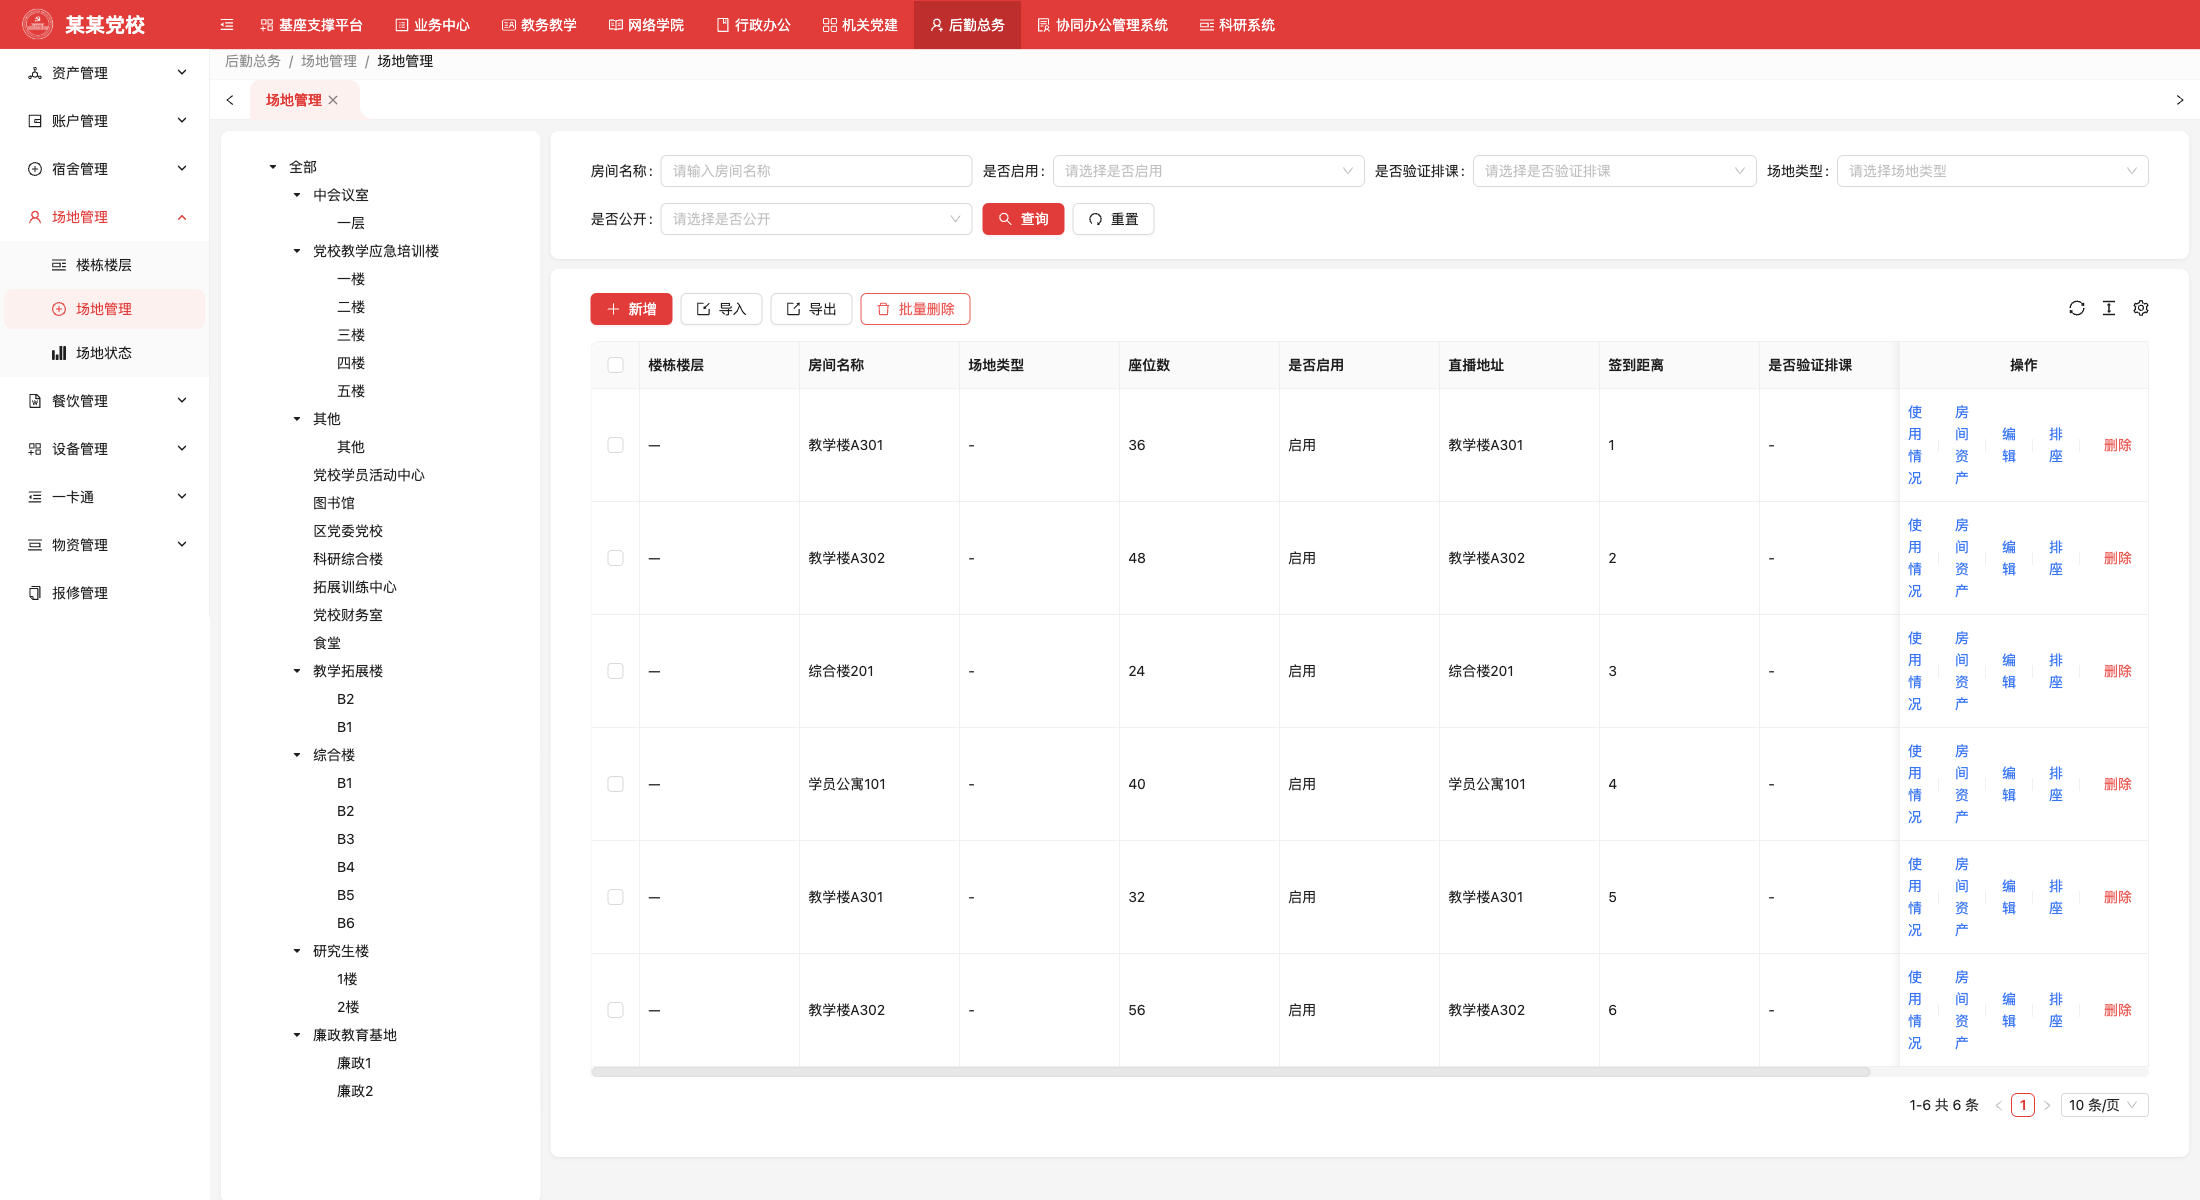Open 行政办公 top menu
This screenshot has height=1200, width=2200.
point(753,25)
